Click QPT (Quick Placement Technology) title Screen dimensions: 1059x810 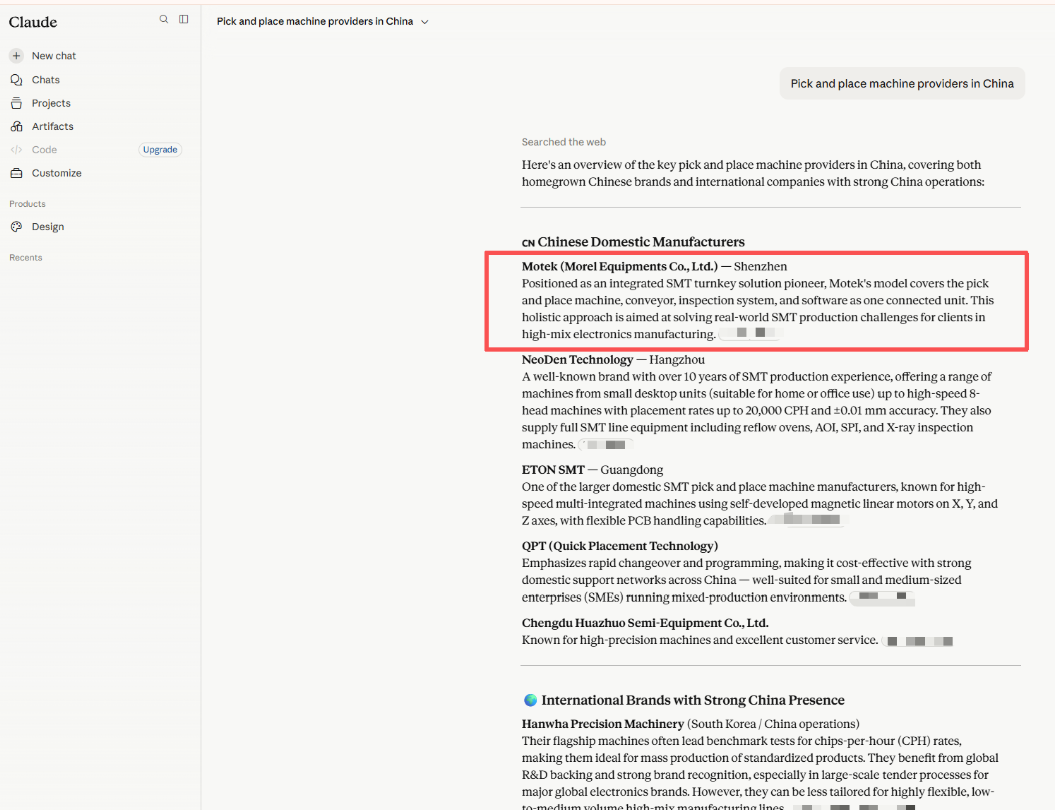click(619, 546)
